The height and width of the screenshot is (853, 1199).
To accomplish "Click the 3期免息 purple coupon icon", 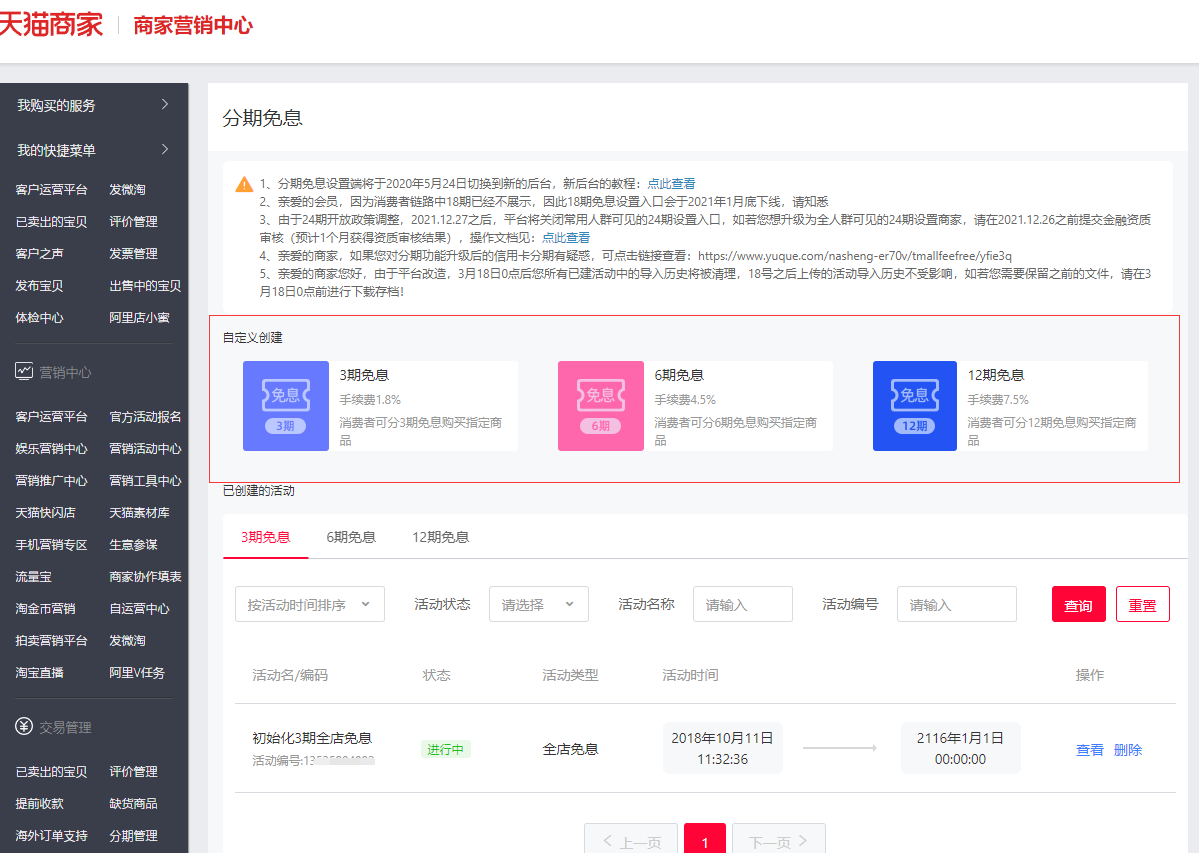I will click(x=286, y=406).
